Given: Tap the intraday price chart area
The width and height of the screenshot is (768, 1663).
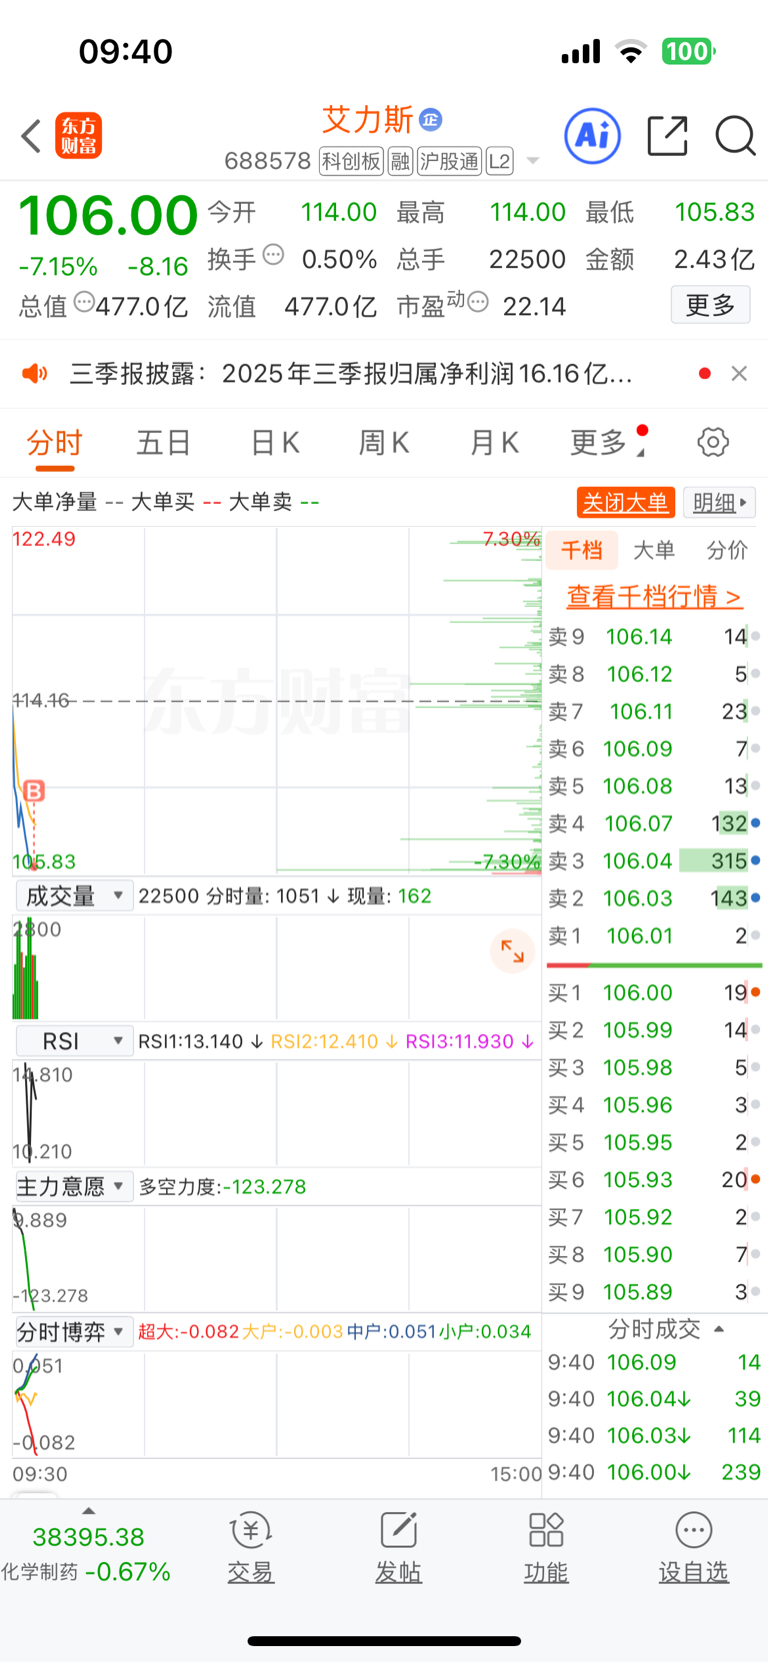Looking at the screenshot, I should tap(276, 700).
